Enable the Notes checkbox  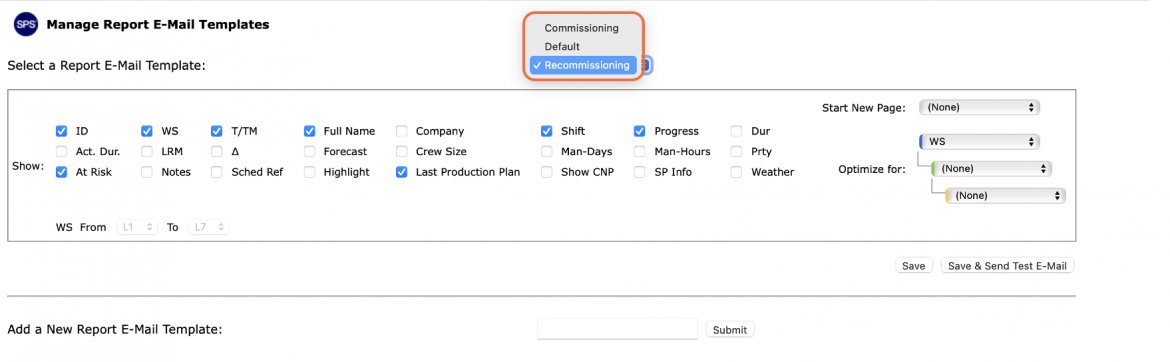click(147, 172)
